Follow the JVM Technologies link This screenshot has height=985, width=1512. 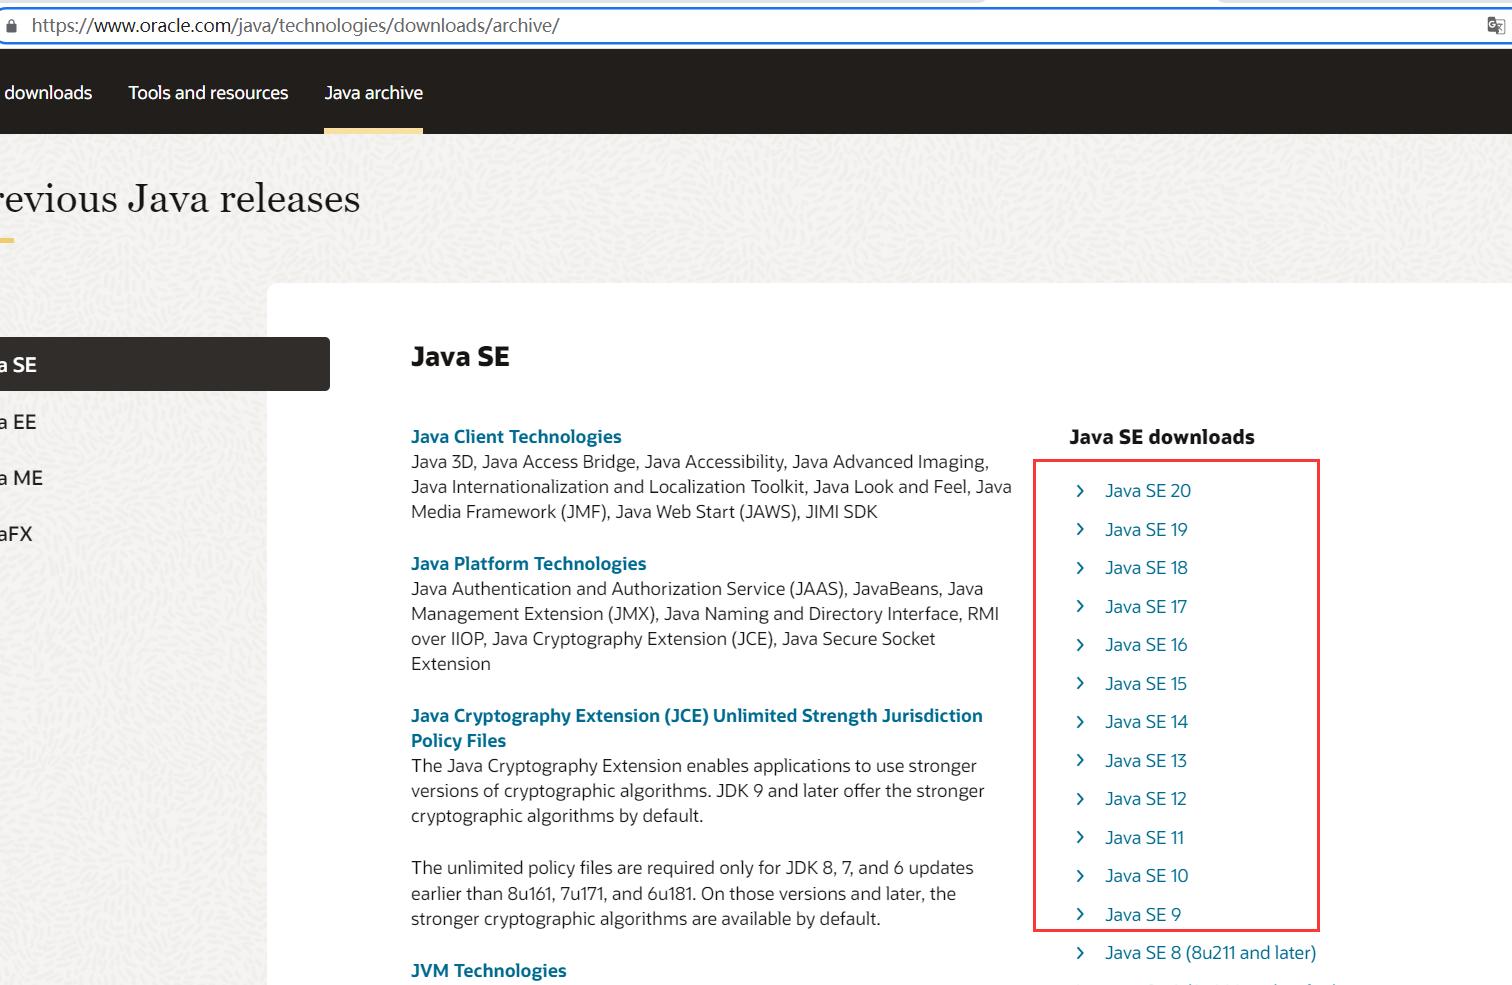click(488, 971)
